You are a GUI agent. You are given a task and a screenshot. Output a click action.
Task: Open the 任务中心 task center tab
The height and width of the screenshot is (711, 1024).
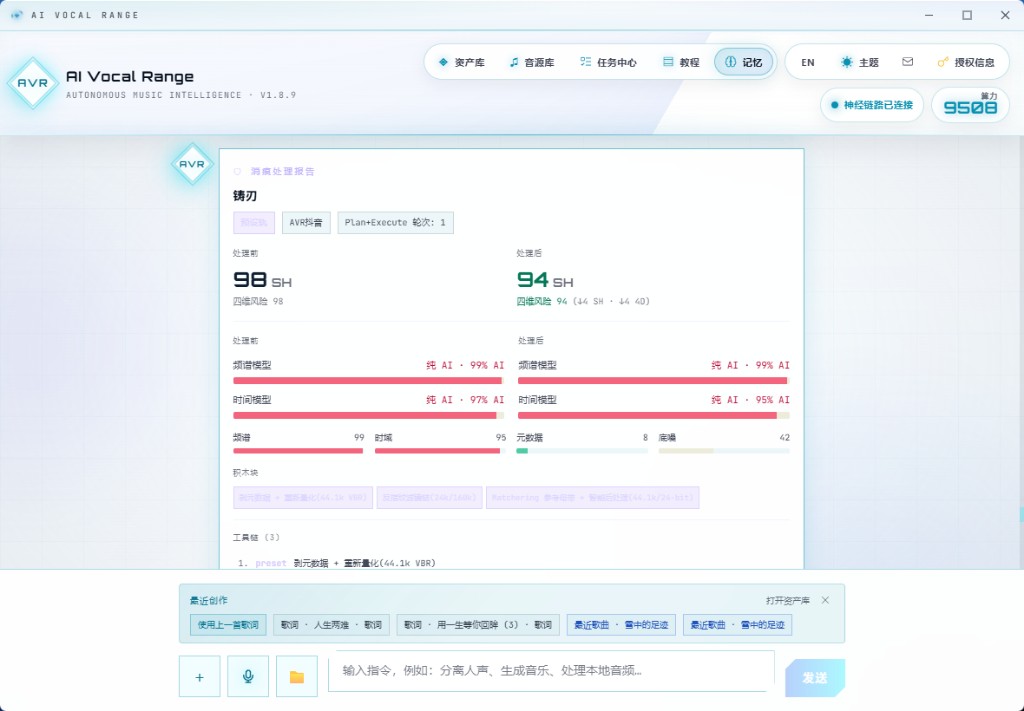point(608,62)
